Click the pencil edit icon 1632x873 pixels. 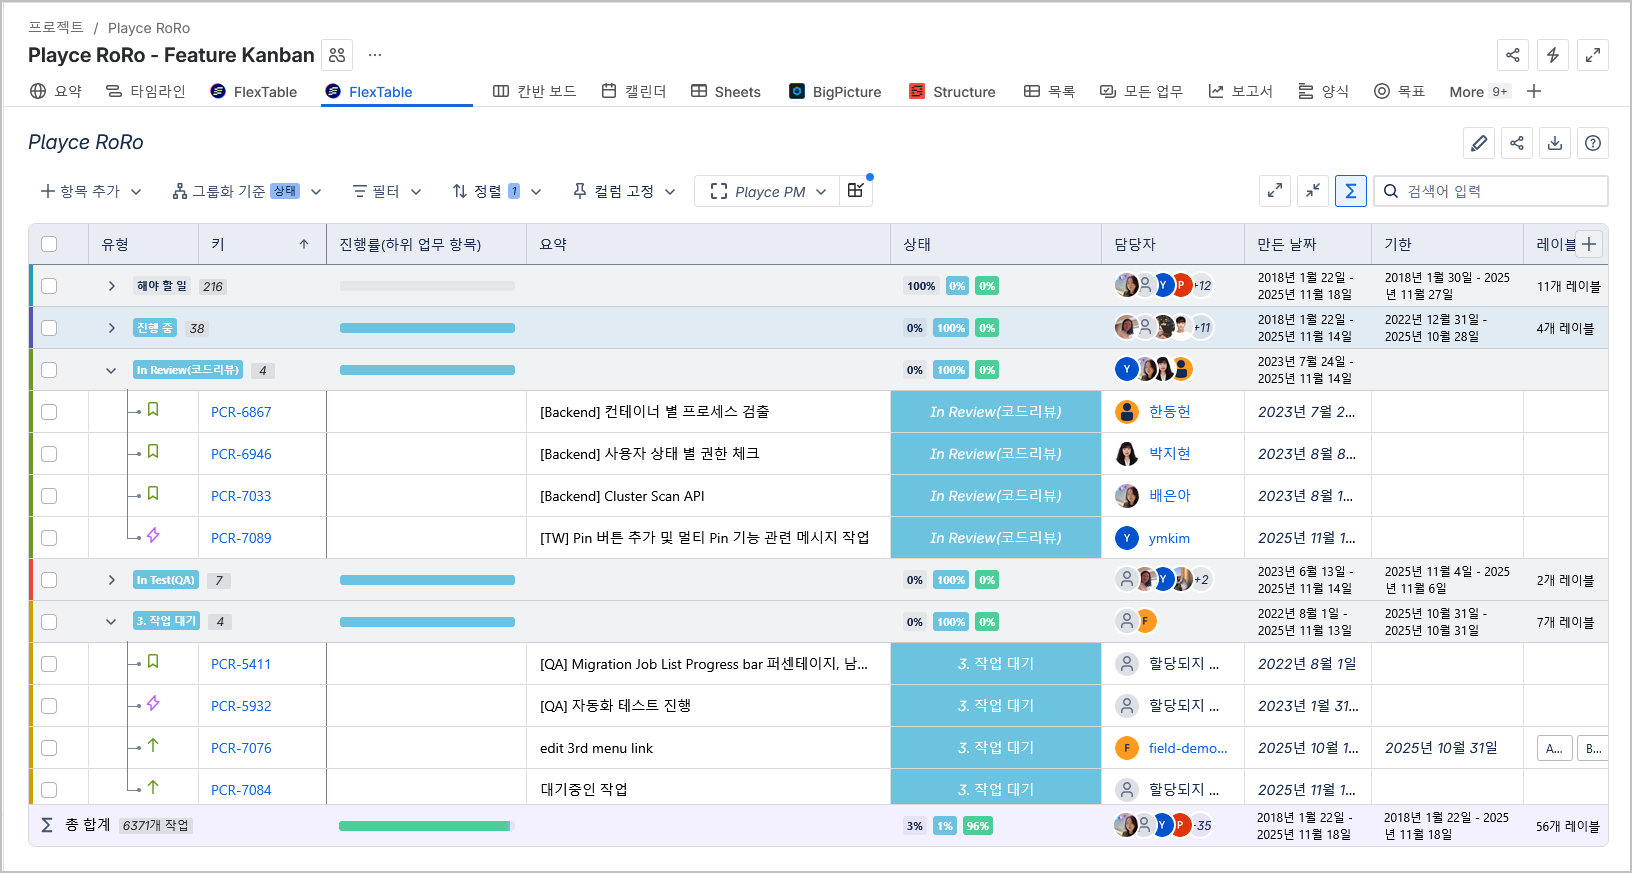pyautogui.click(x=1479, y=143)
